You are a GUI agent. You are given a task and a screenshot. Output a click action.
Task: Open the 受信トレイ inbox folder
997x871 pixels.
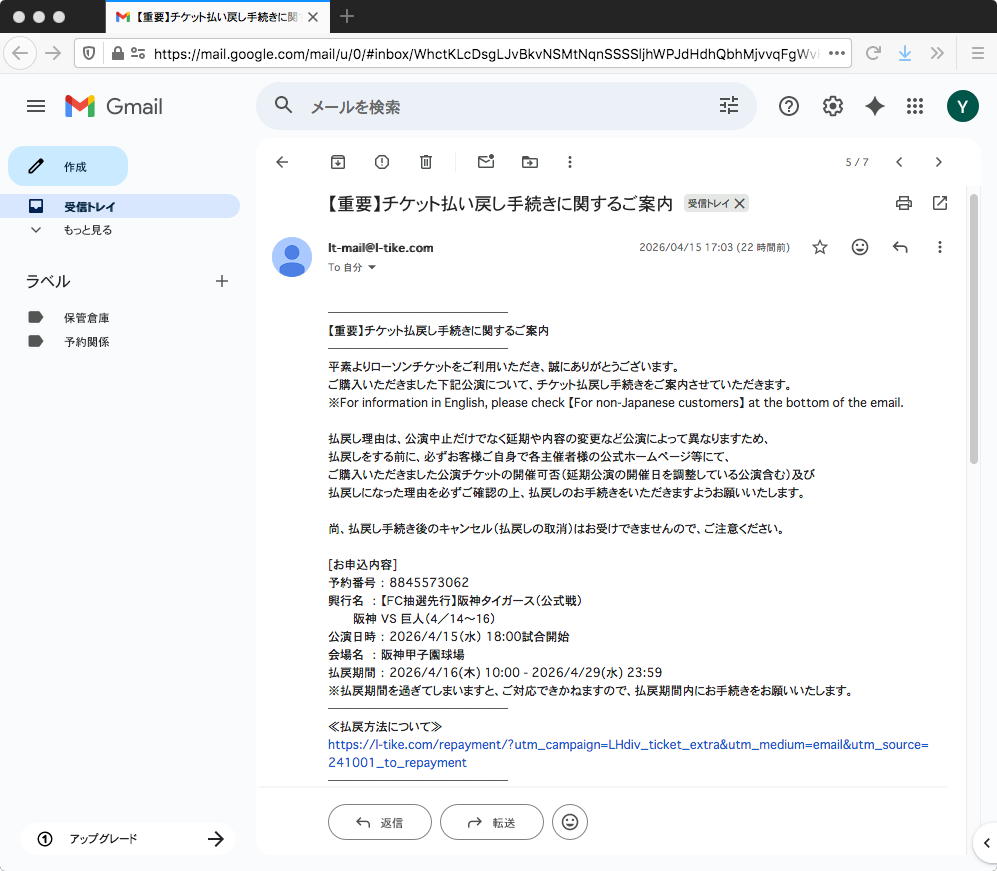(120, 206)
